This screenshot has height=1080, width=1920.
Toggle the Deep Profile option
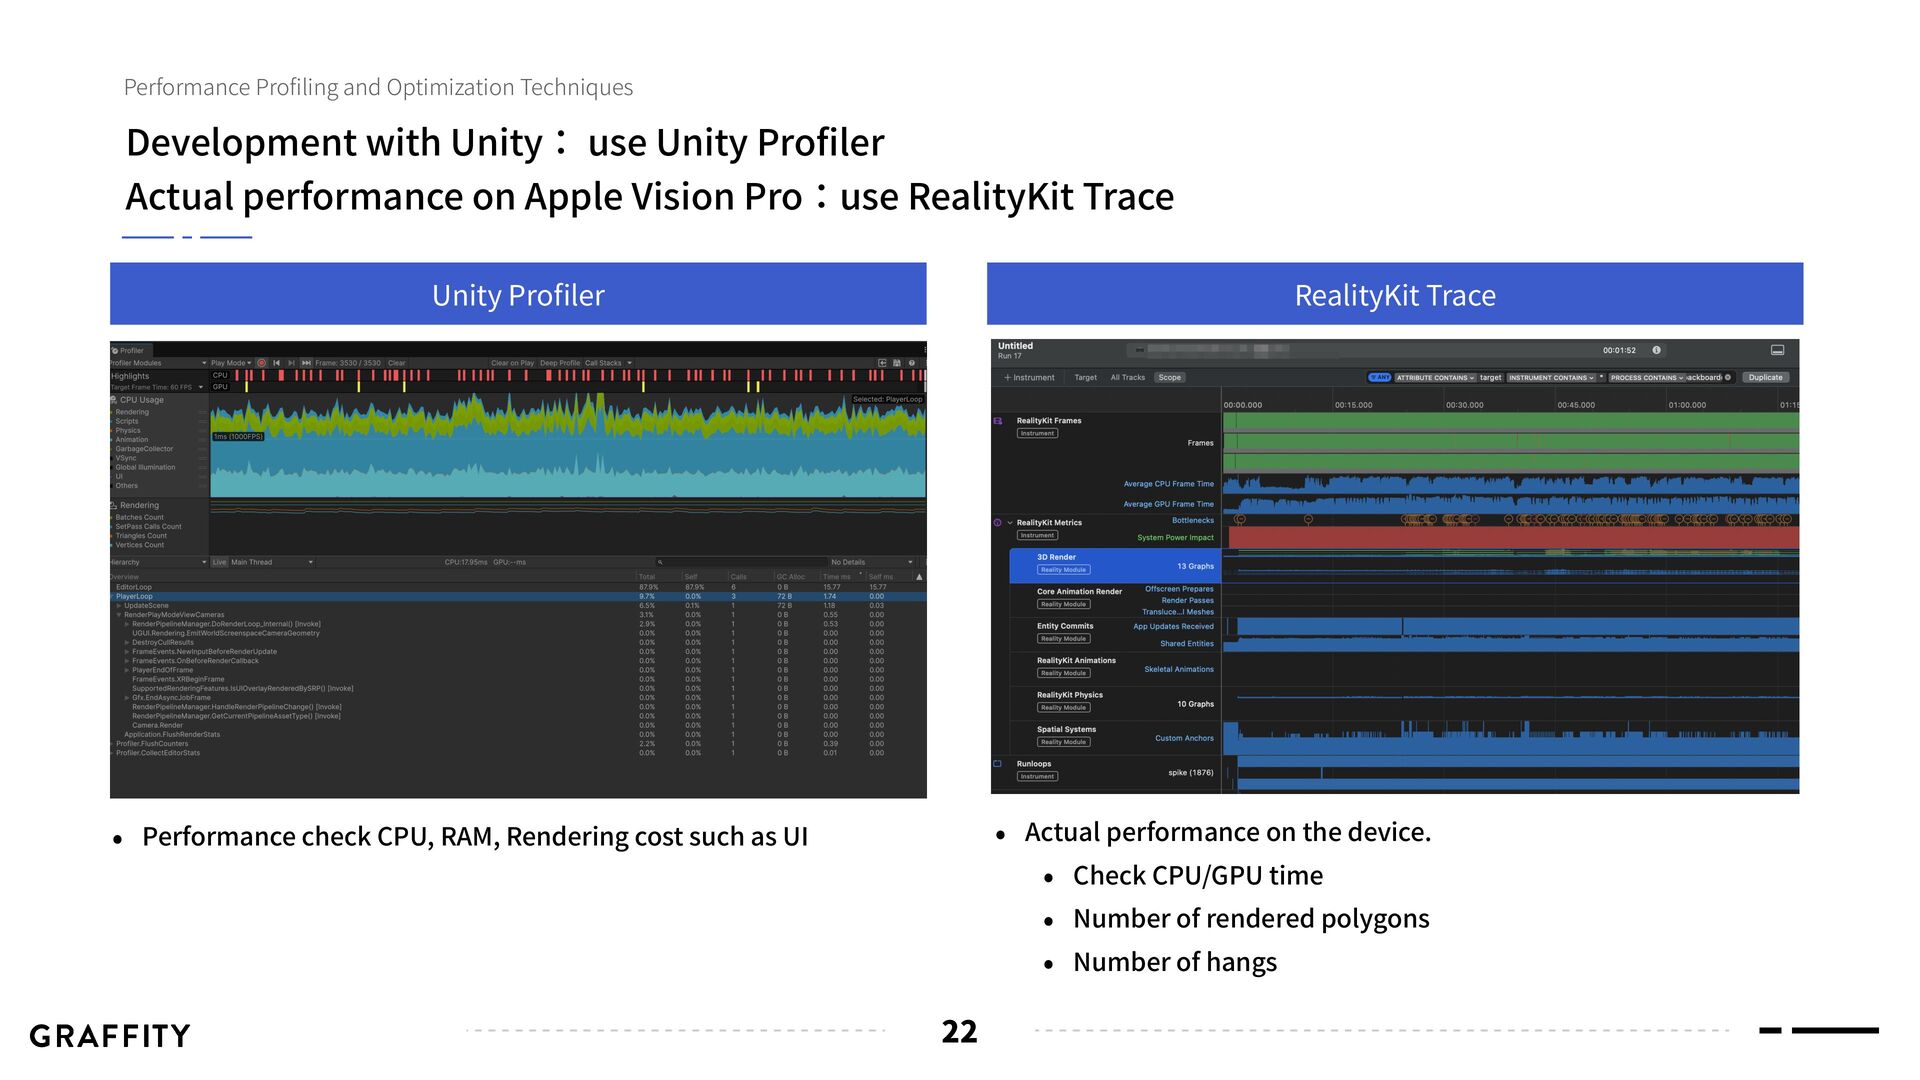click(559, 363)
